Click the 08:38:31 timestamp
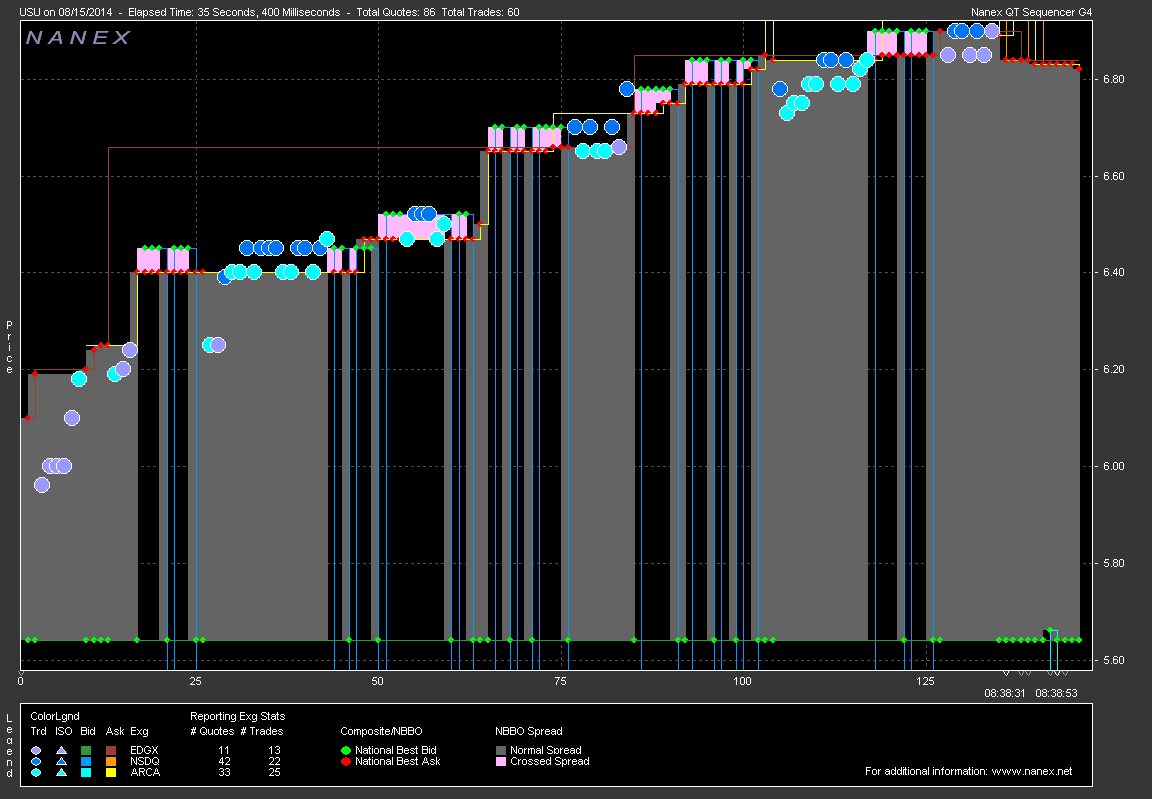This screenshot has height=799, width=1152. [x=1004, y=693]
